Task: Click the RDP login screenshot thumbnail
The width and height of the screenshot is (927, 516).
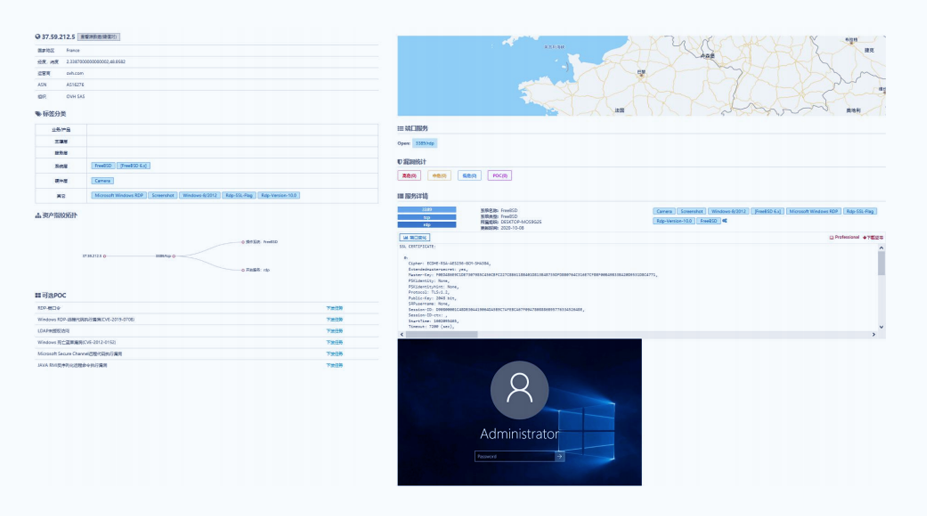Action: click(519, 412)
